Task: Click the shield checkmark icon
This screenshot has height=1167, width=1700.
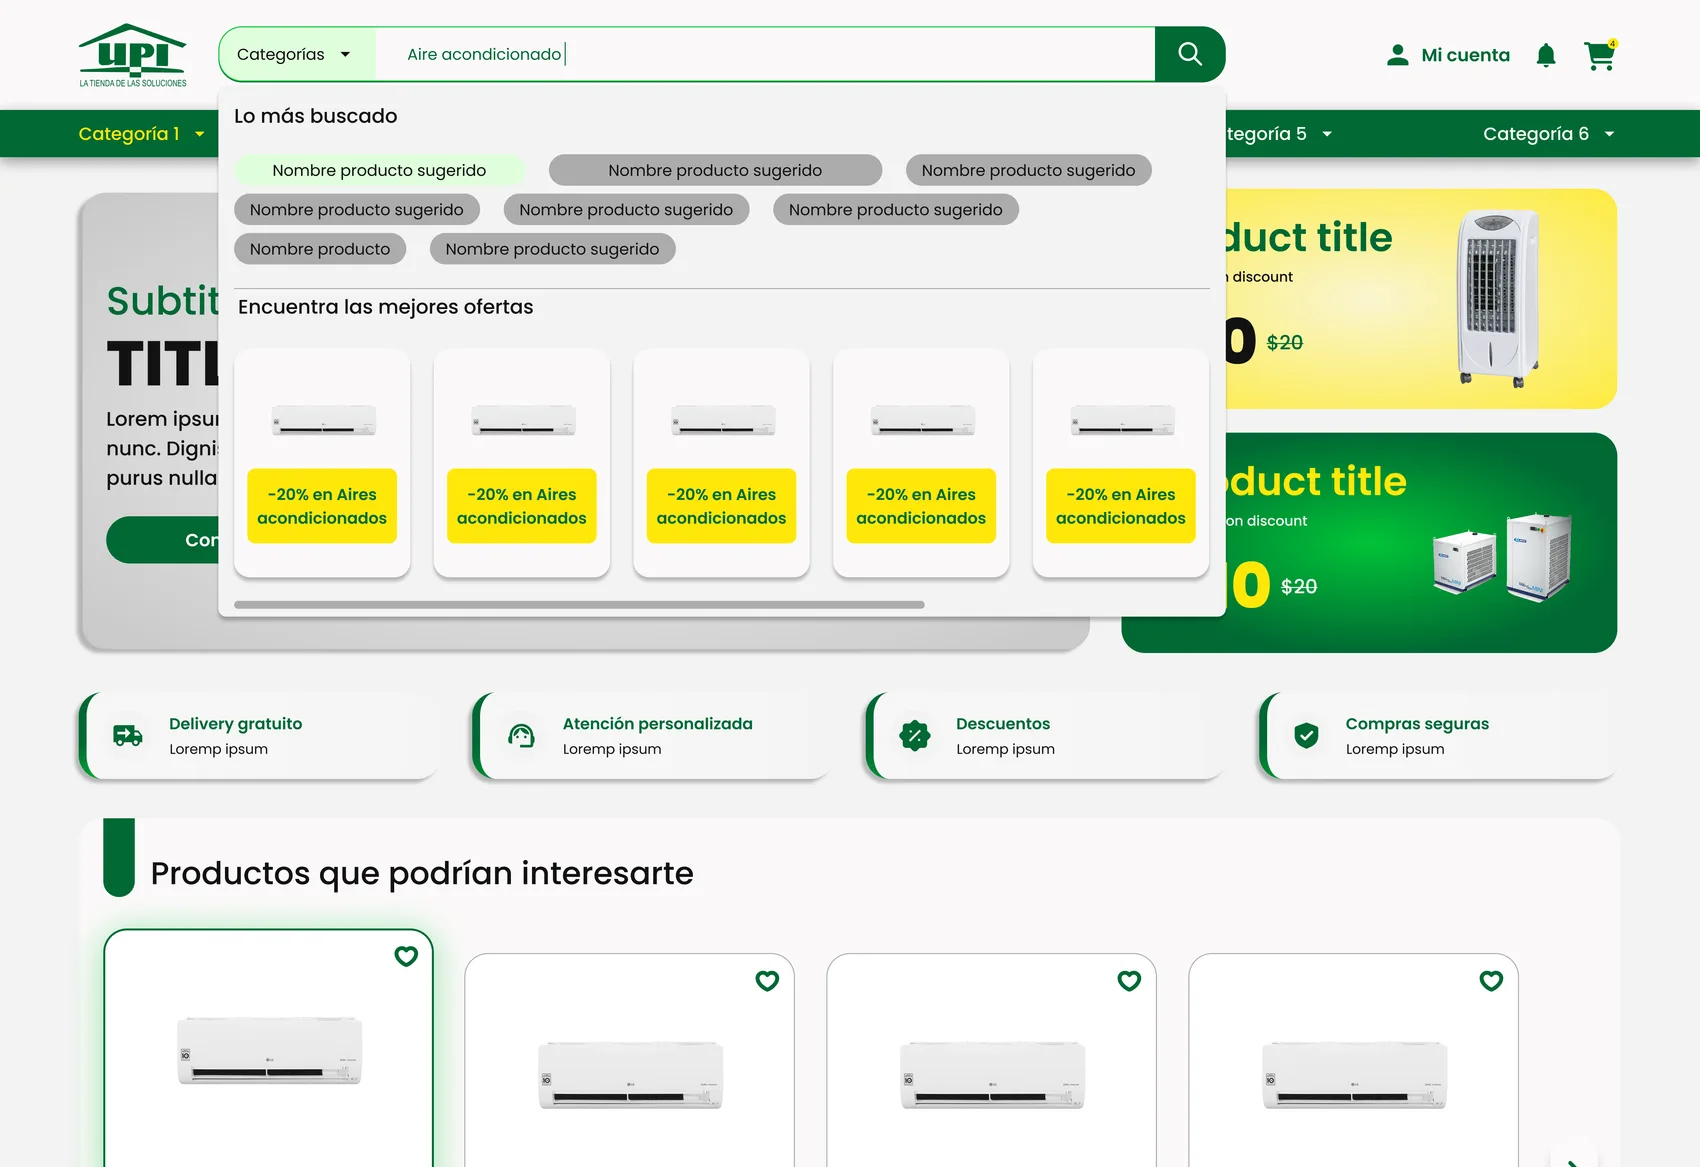Action: coord(1306,736)
